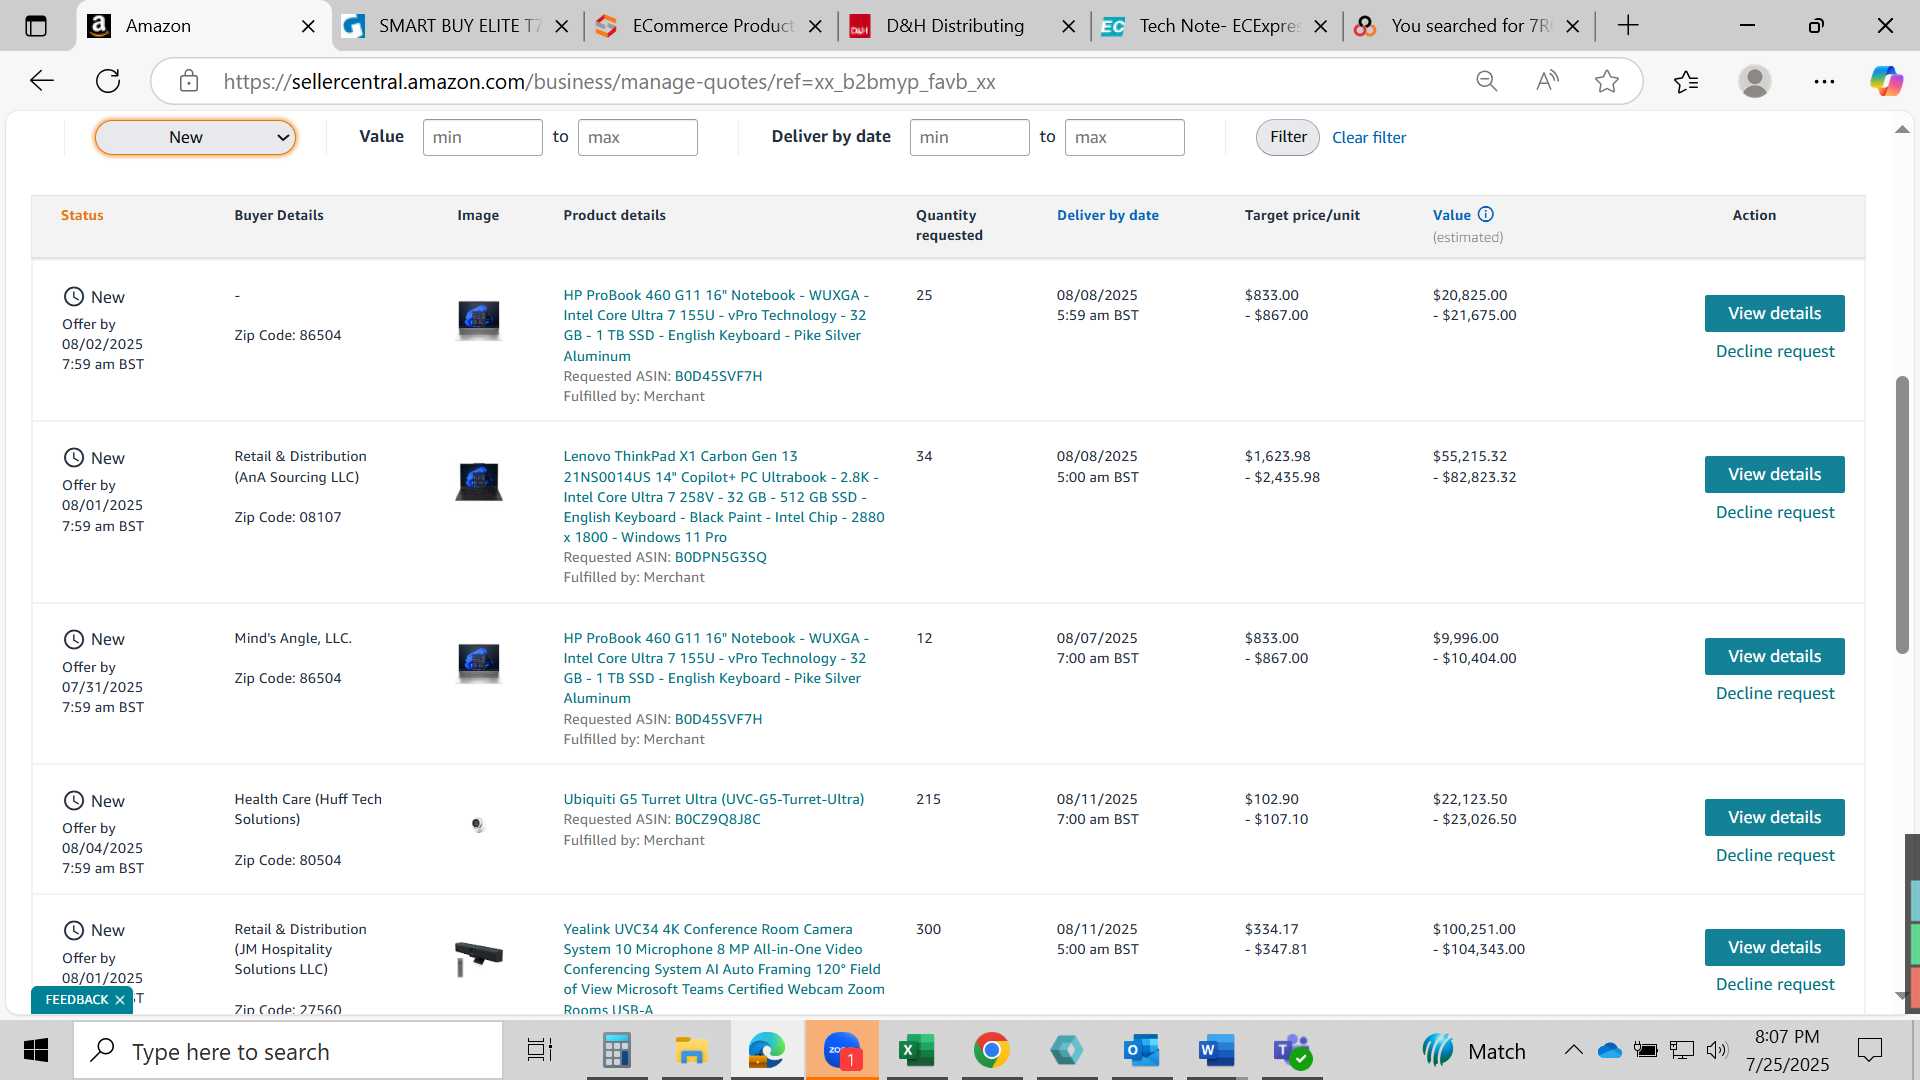1920x1080 pixels.
Task: Open taskbar clock showing 8:07 PM
Action: click(1787, 1050)
